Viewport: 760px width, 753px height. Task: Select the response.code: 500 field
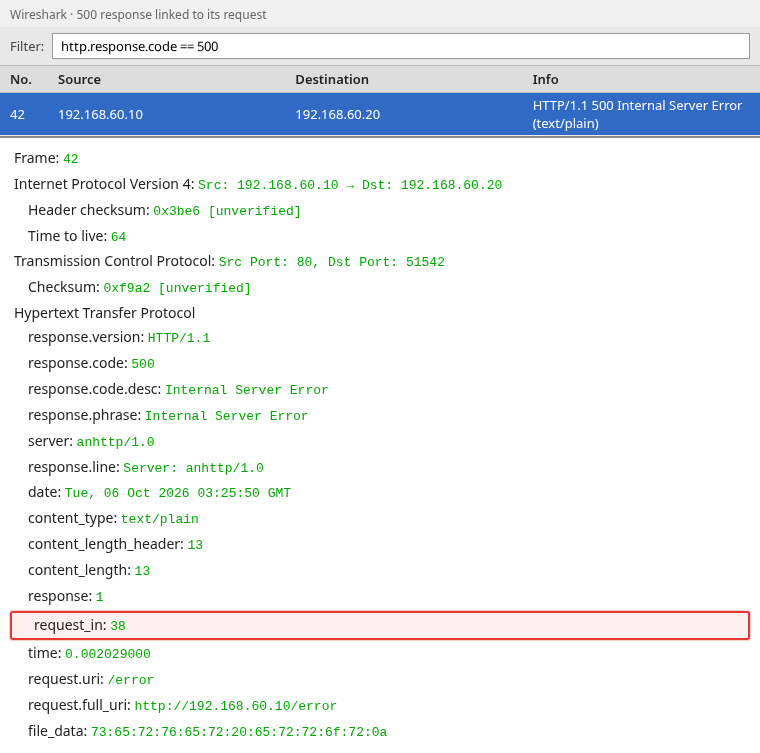pyautogui.click(x=91, y=363)
